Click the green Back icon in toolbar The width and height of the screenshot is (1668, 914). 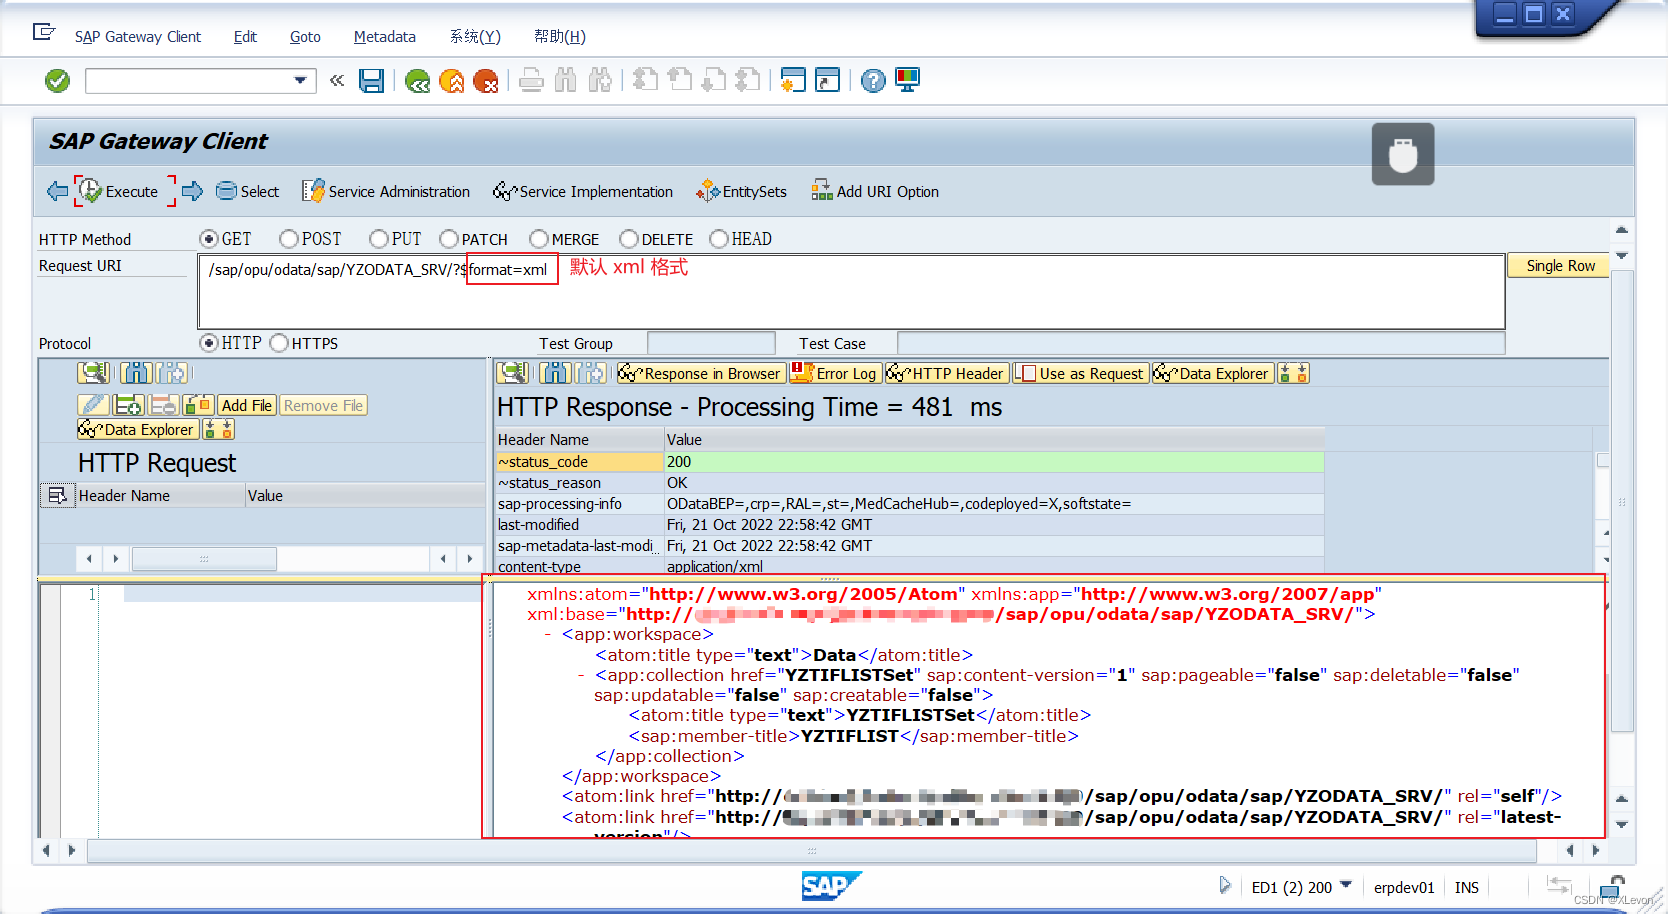point(418,81)
